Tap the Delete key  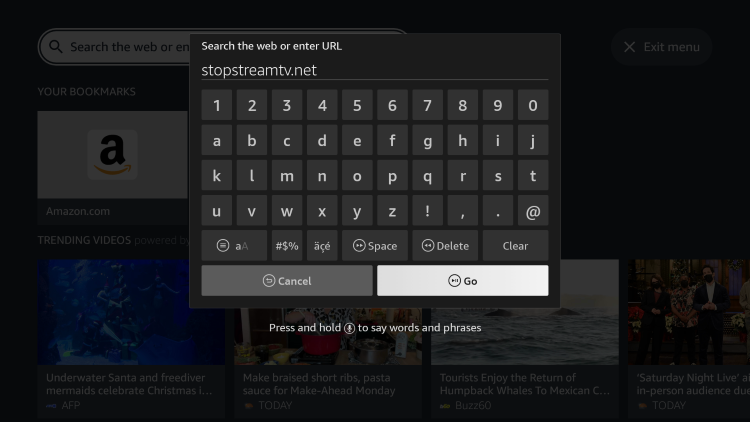pos(445,245)
